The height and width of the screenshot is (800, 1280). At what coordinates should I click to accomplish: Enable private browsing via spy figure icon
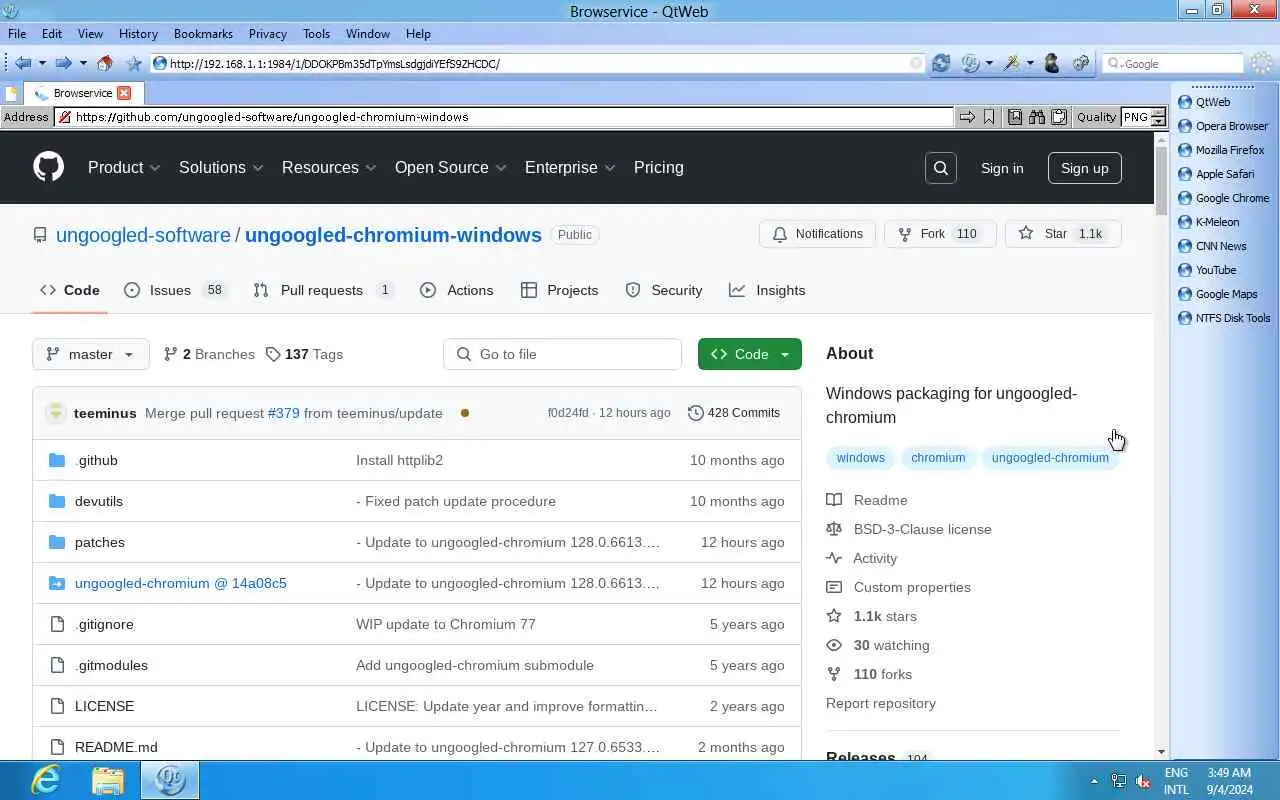pos(1051,63)
